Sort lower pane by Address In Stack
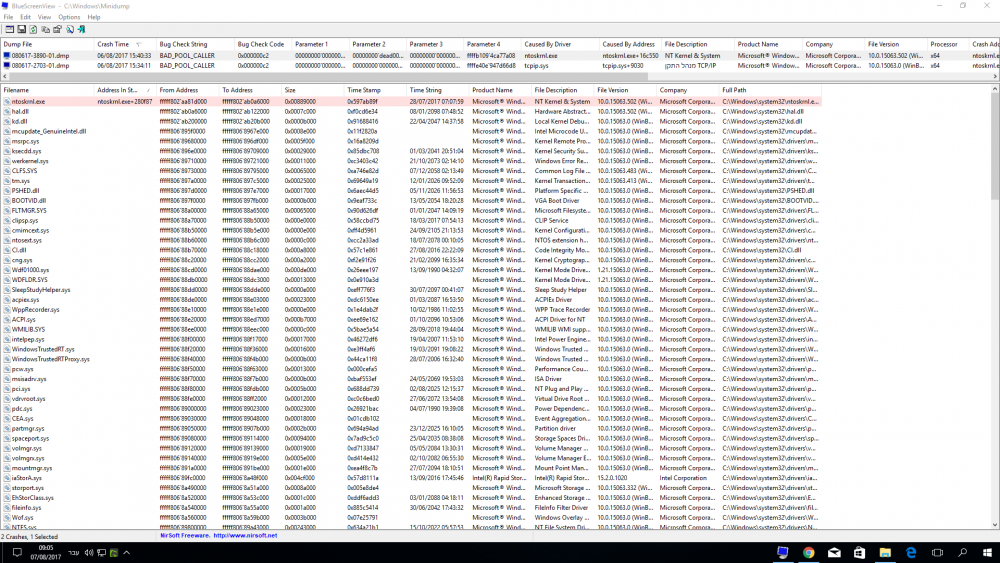 [x=125, y=91]
